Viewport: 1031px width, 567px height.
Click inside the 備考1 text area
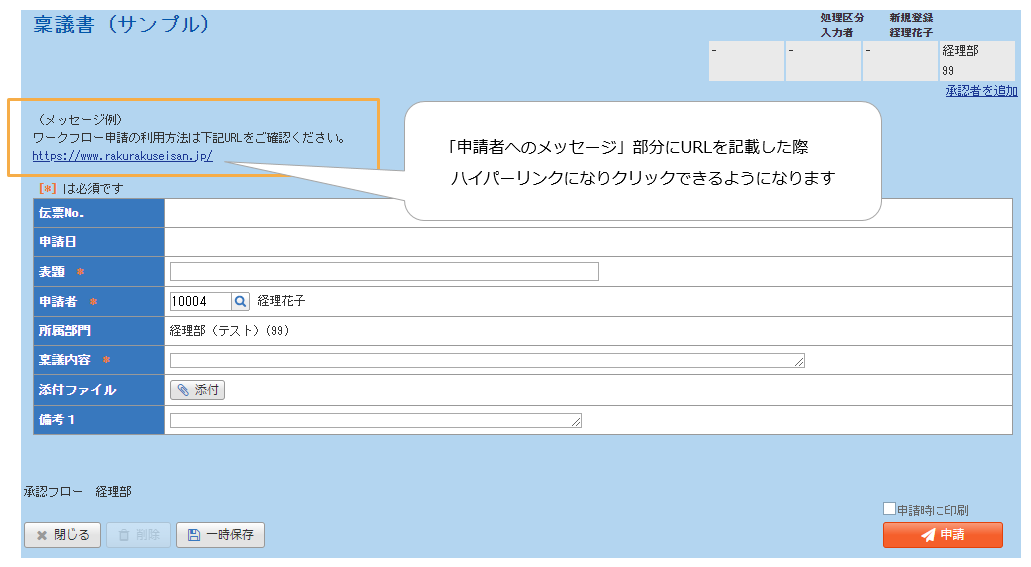pos(375,421)
